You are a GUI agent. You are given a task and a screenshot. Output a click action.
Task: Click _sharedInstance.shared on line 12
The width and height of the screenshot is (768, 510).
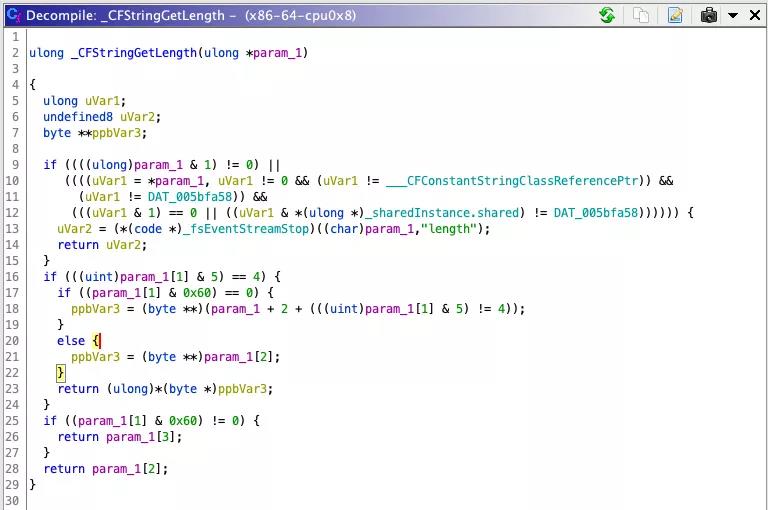pyautogui.click(x=441, y=213)
